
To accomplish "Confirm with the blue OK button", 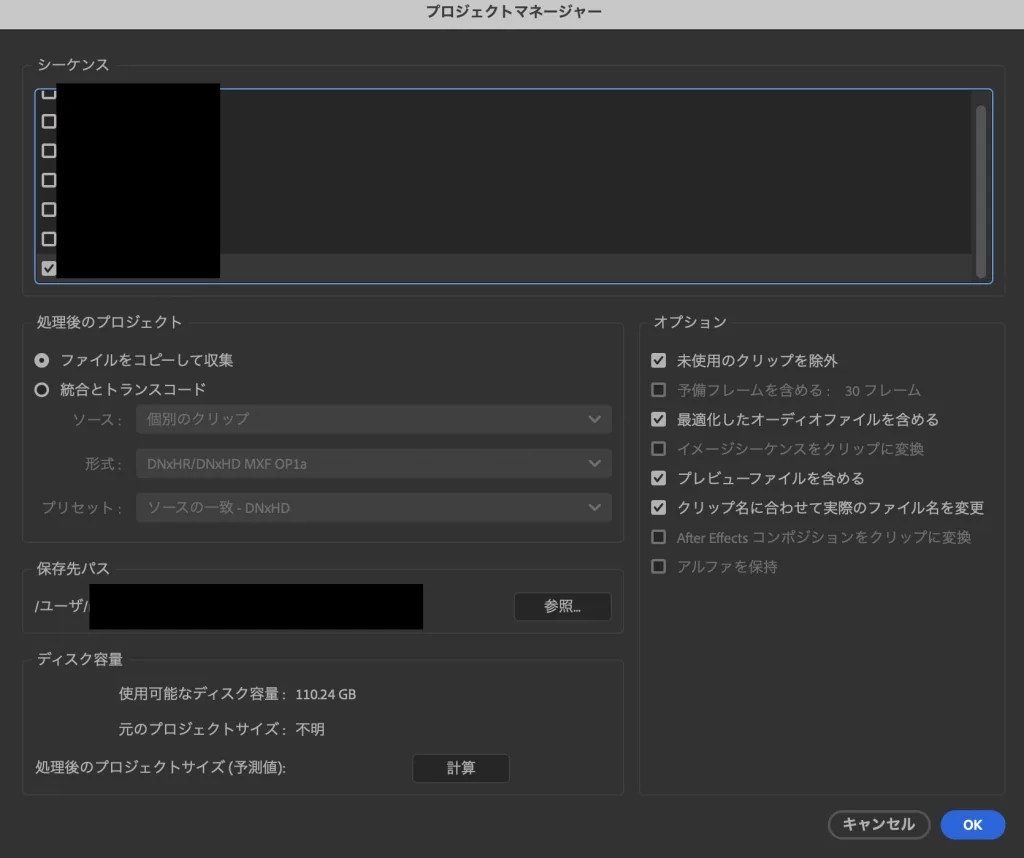I will [x=972, y=825].
